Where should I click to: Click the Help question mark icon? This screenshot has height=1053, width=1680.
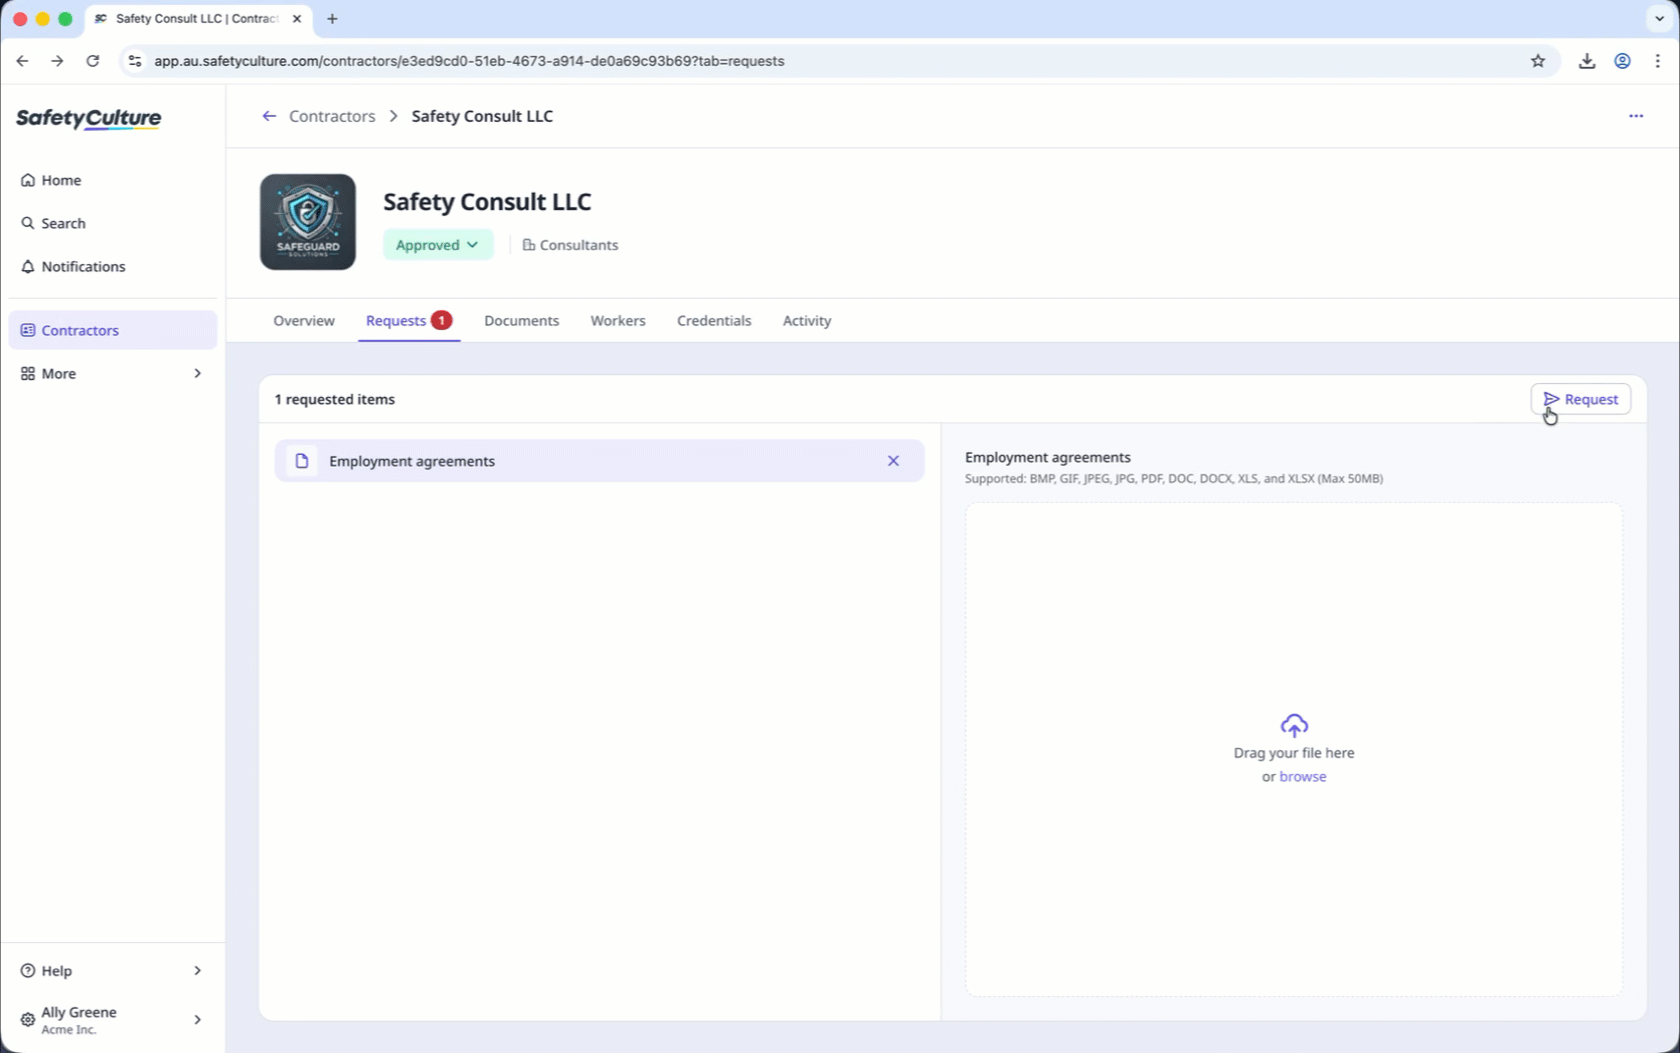tap(28, 970)
